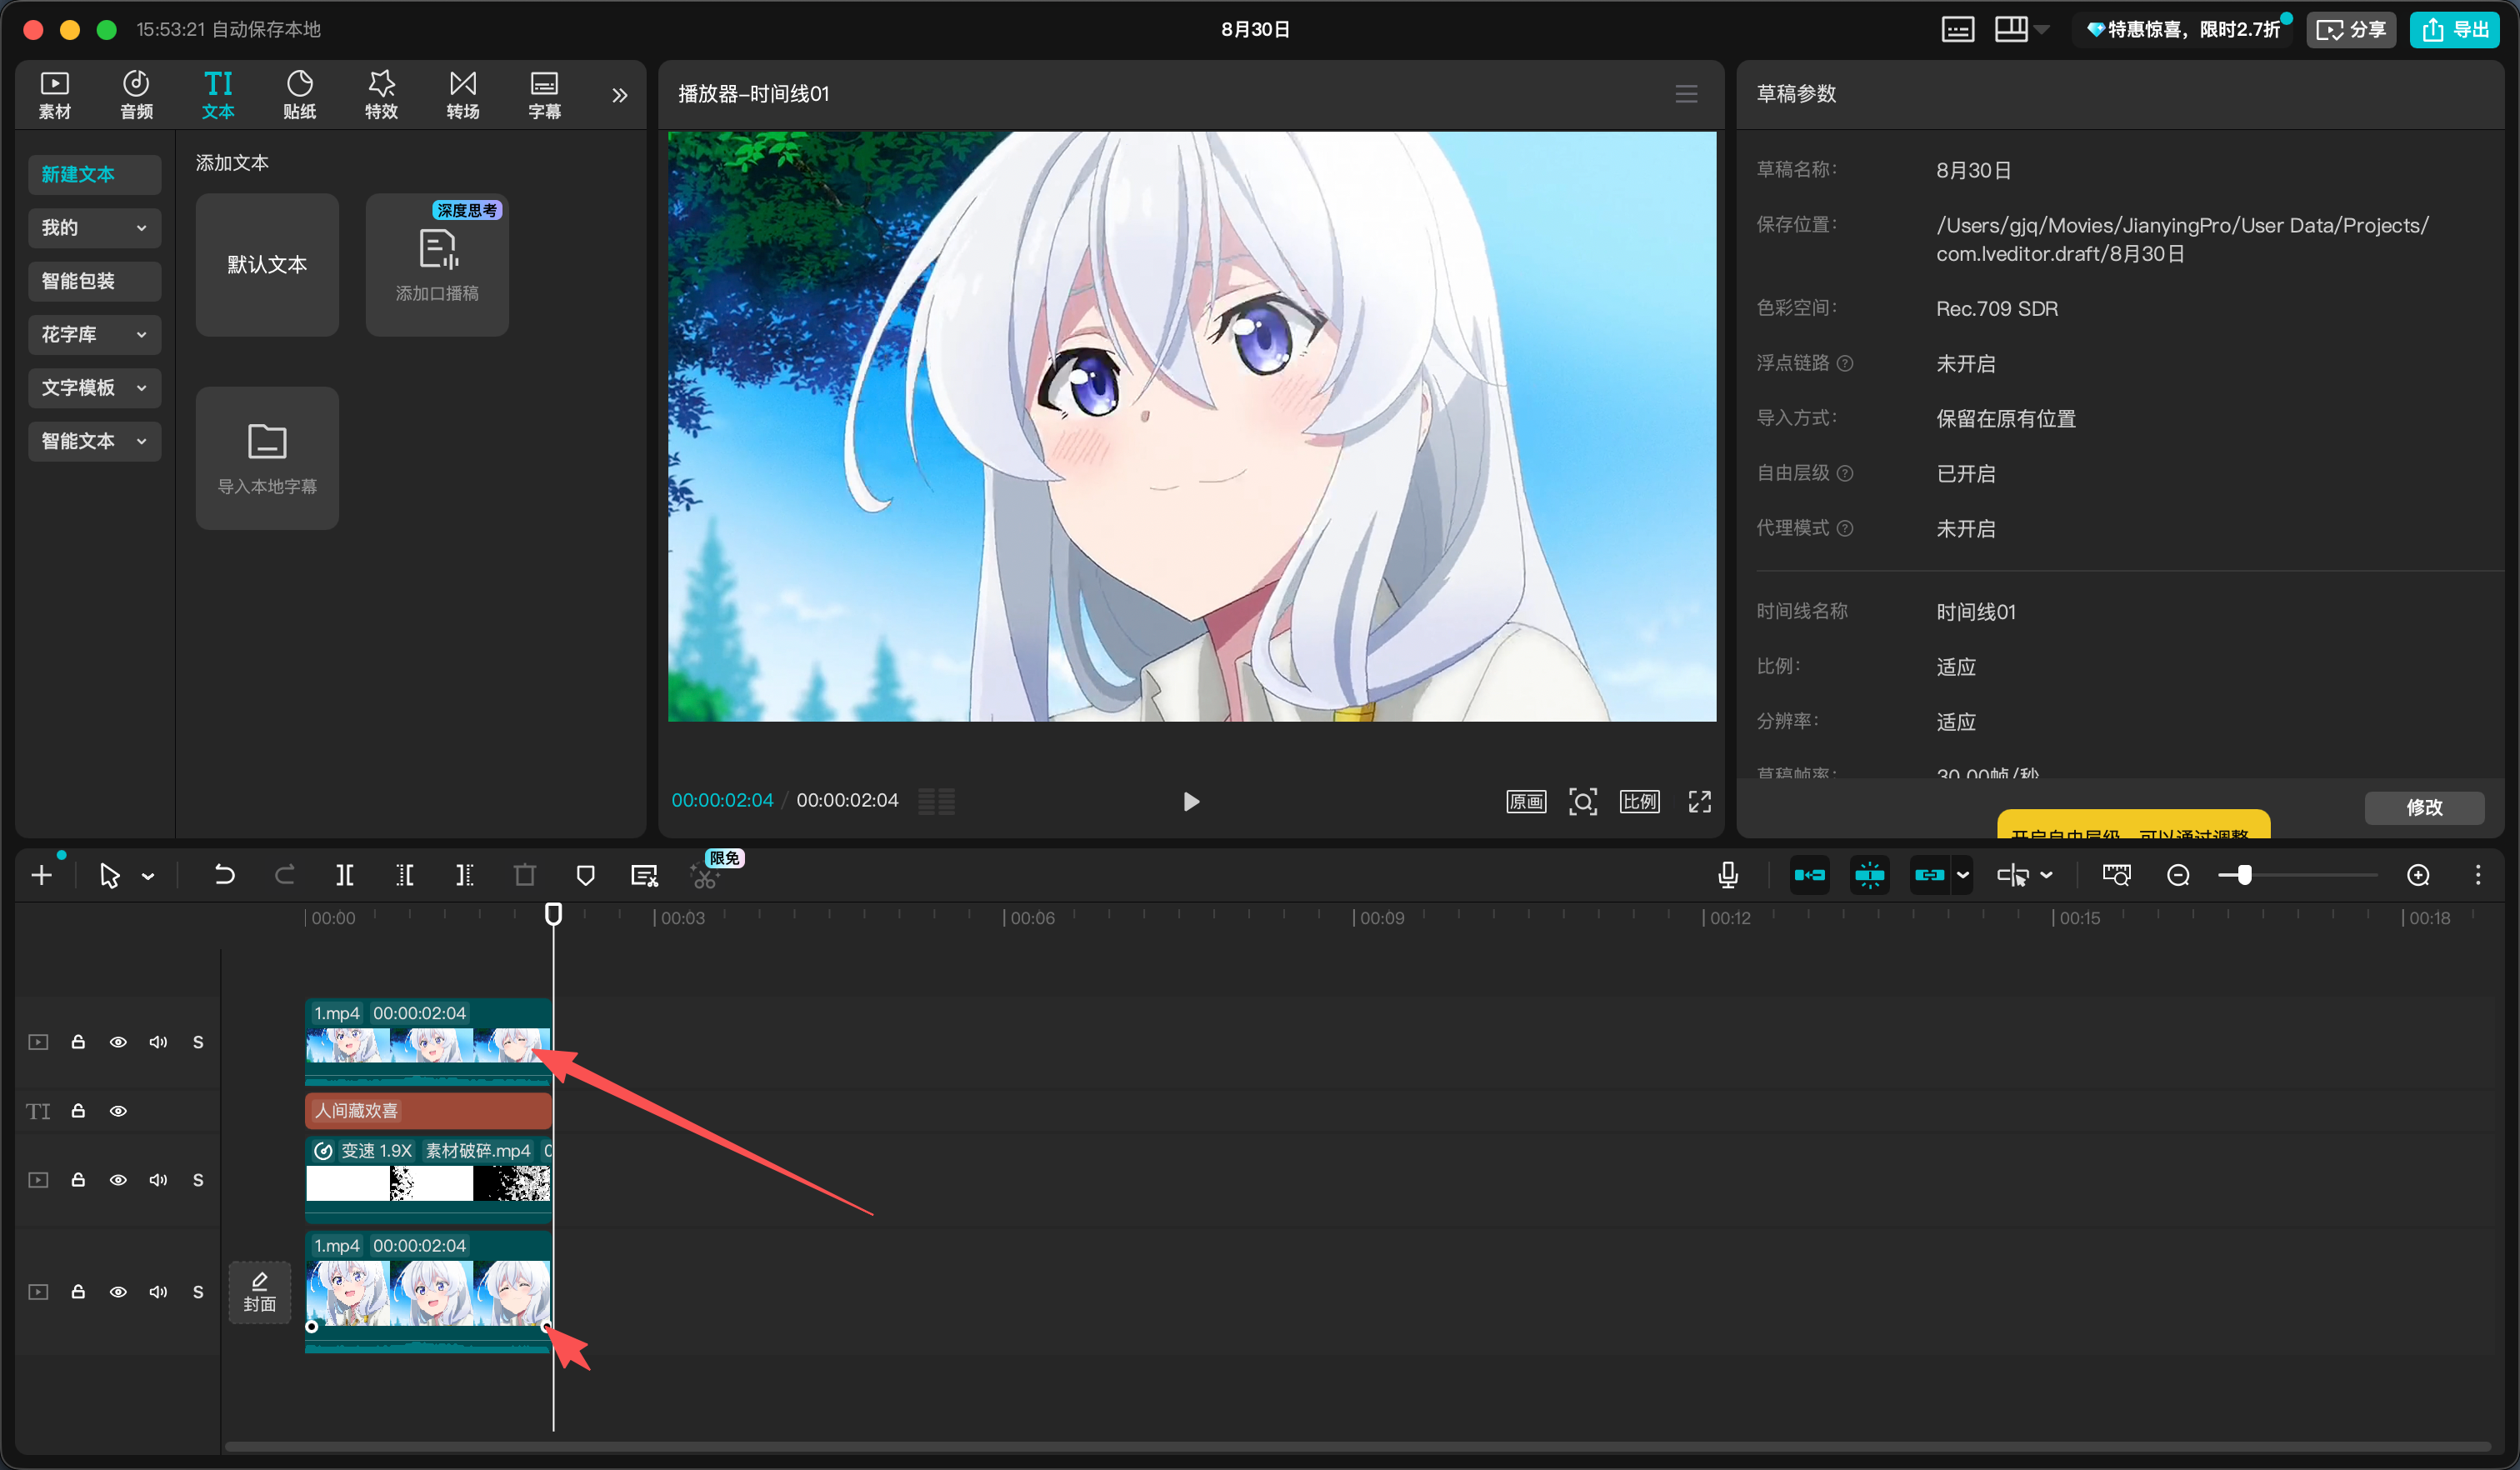This screenshot has height=1470, width=2520.
Task: Open the 封面 cover editor
Action: [x=260, y=1292]
